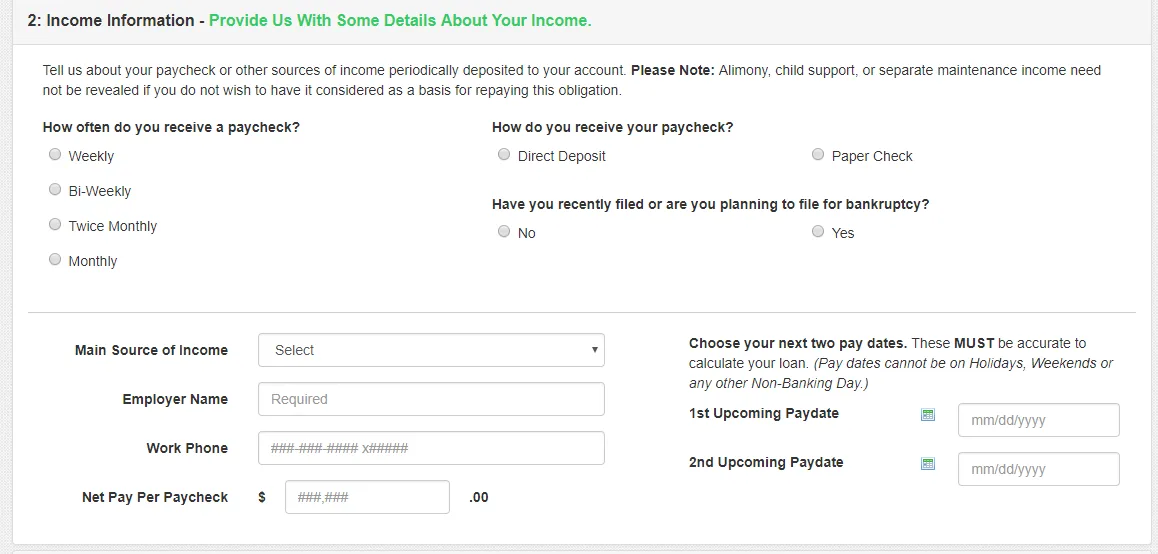Focus the Work Phone input
The width and height of the screenshot is (1158, 554).
click(x=431, y=448)
